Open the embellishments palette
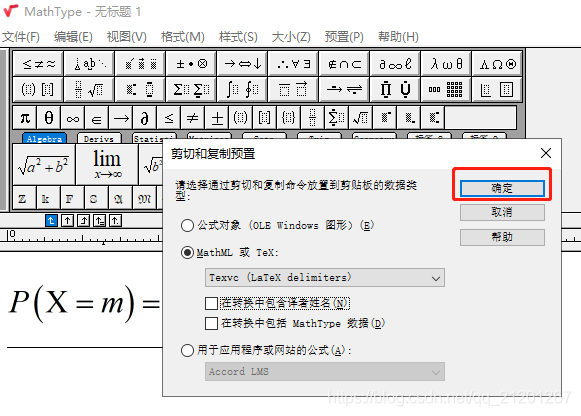This screenshot has height=416, width=581. [x=140, y=64]
